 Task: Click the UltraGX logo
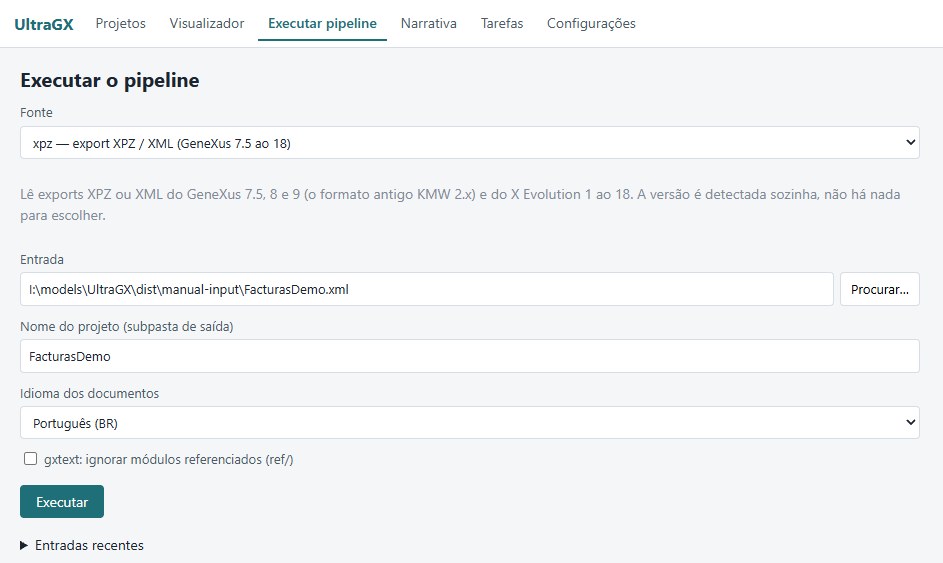pyautogui.click(x=44, y=24)
